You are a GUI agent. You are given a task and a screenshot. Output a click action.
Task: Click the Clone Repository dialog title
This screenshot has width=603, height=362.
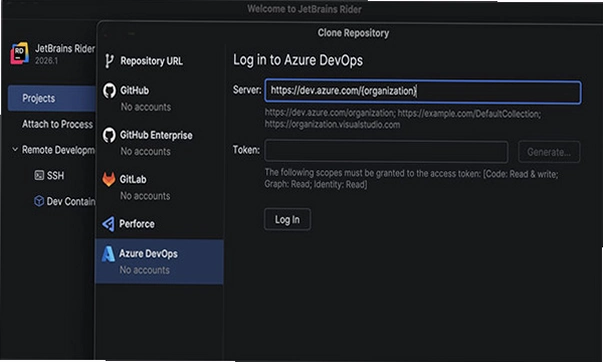coord(353,33)
